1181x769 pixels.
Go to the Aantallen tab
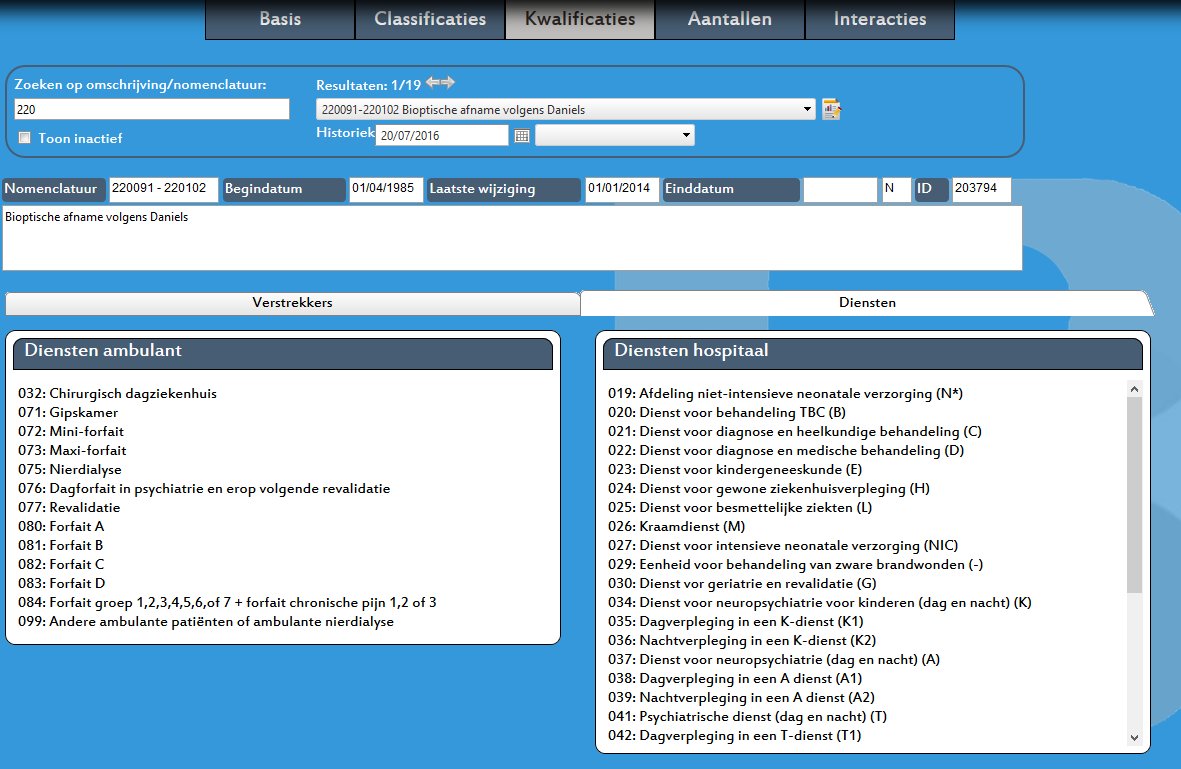point(730,20)
